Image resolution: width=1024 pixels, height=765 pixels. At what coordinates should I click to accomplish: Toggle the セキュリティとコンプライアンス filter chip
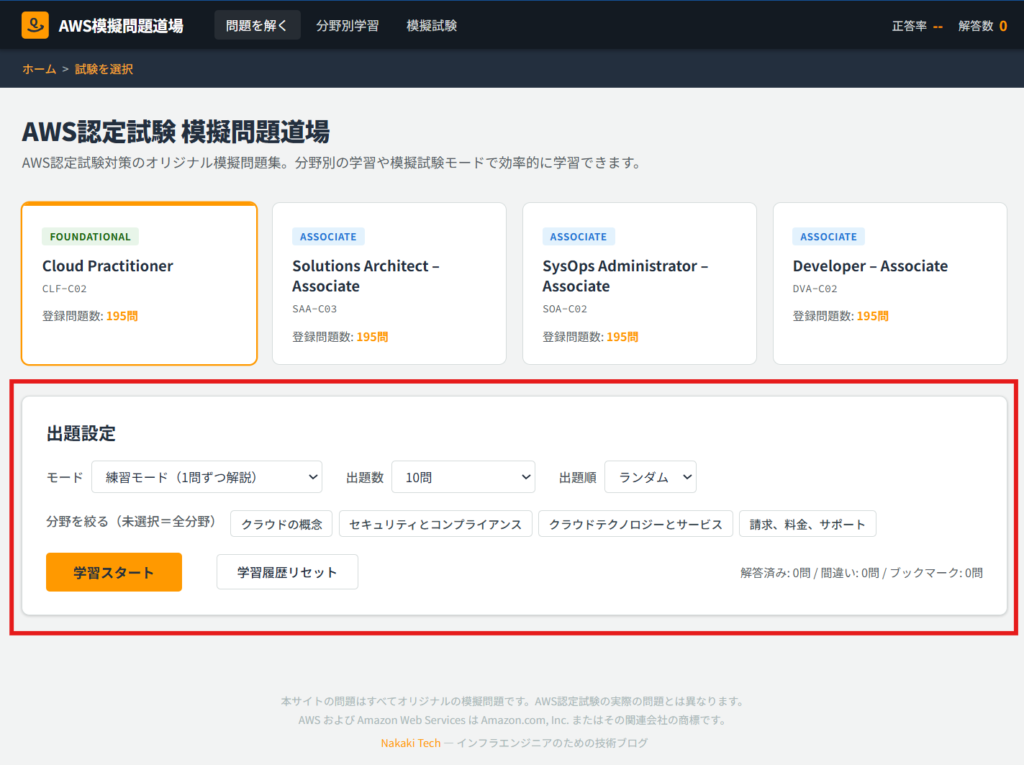435,524
